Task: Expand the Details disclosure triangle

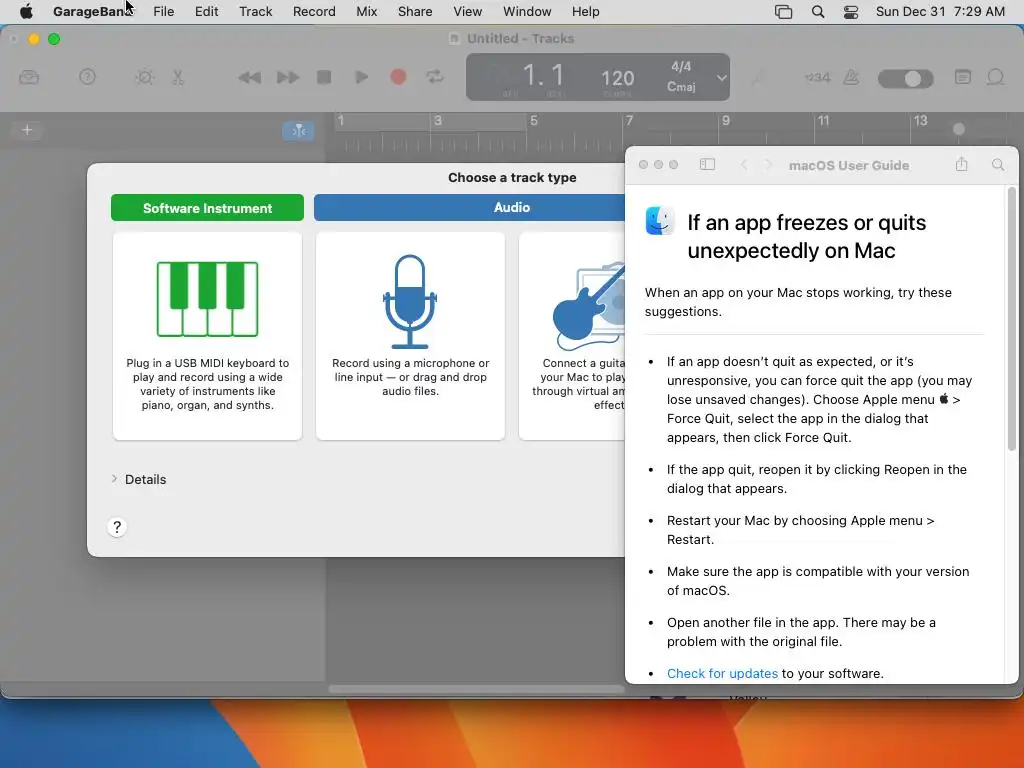Action: tap(114, 479)
